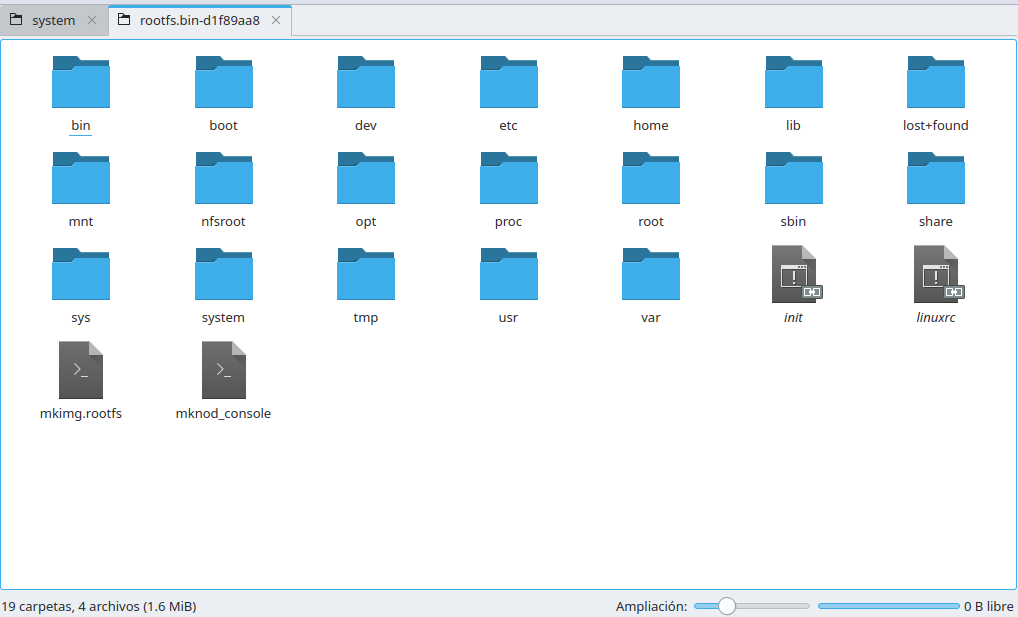The height and width of the screenshot is (617, 1018).
Task: Select the sbin folder
Action: click(793, 179)
